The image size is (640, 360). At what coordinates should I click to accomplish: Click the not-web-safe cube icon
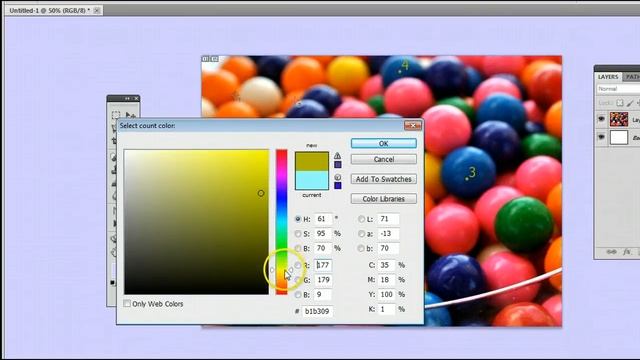338,177
